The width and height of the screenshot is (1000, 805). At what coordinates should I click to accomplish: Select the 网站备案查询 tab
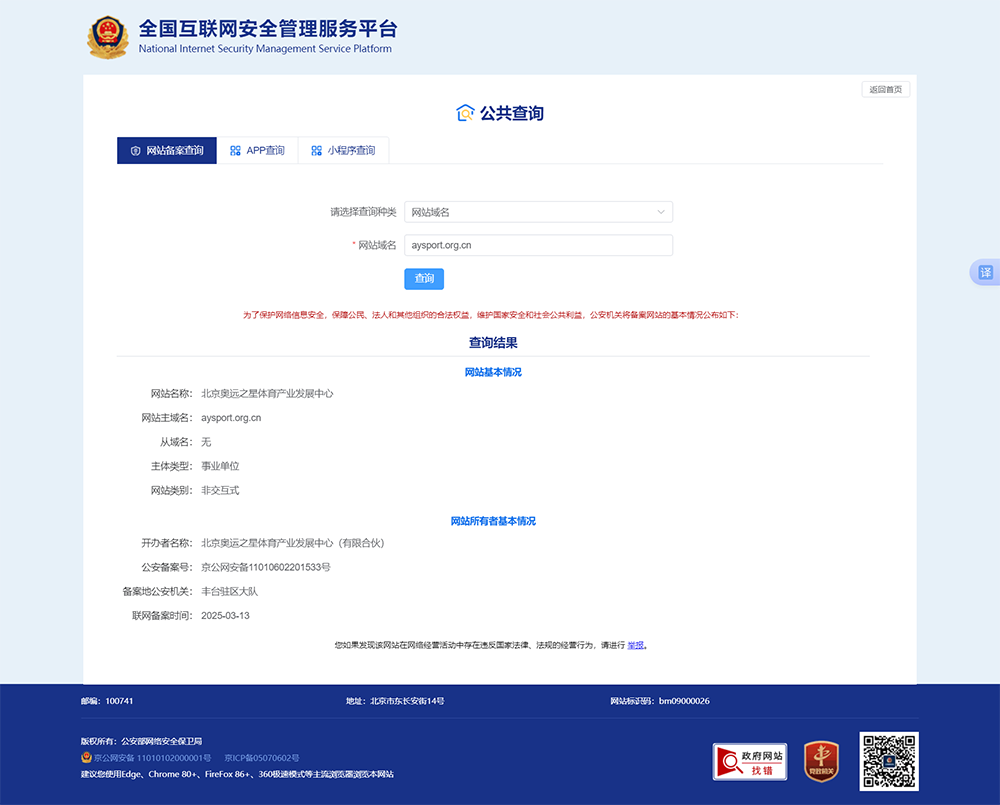[166, 151]
